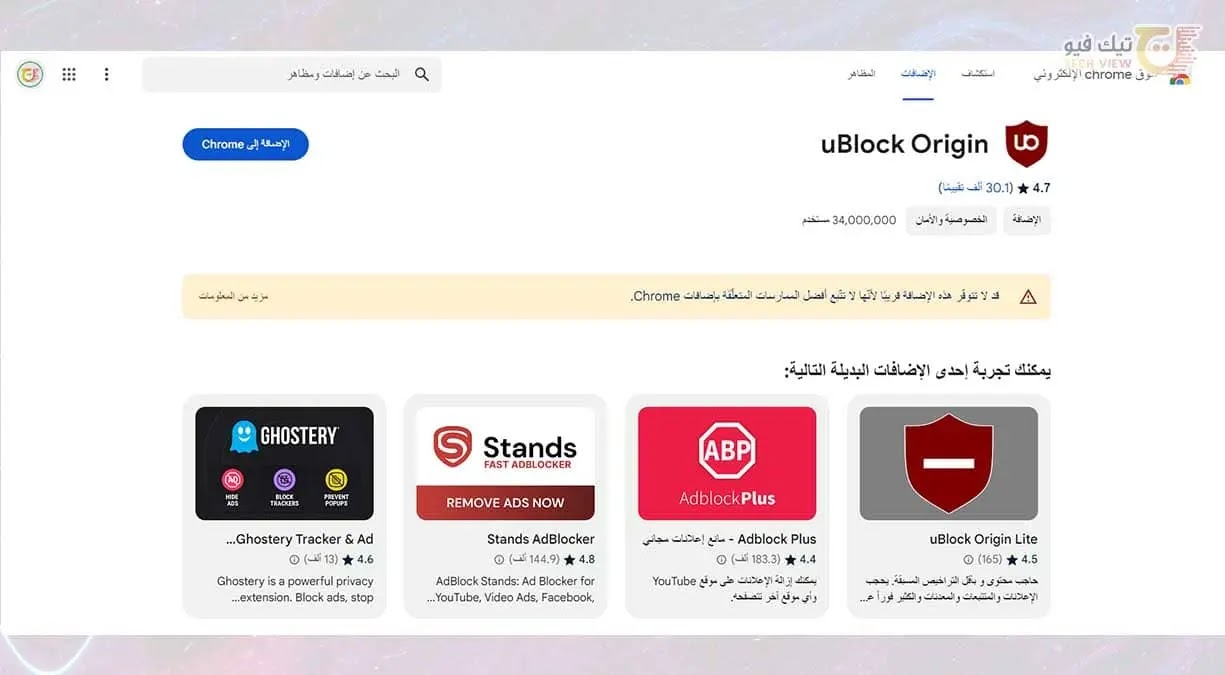Switch to the الإضافات (Extensions) tab
Image resolution: width=1225 pixels, height=675 pixels.
point(917,74)
